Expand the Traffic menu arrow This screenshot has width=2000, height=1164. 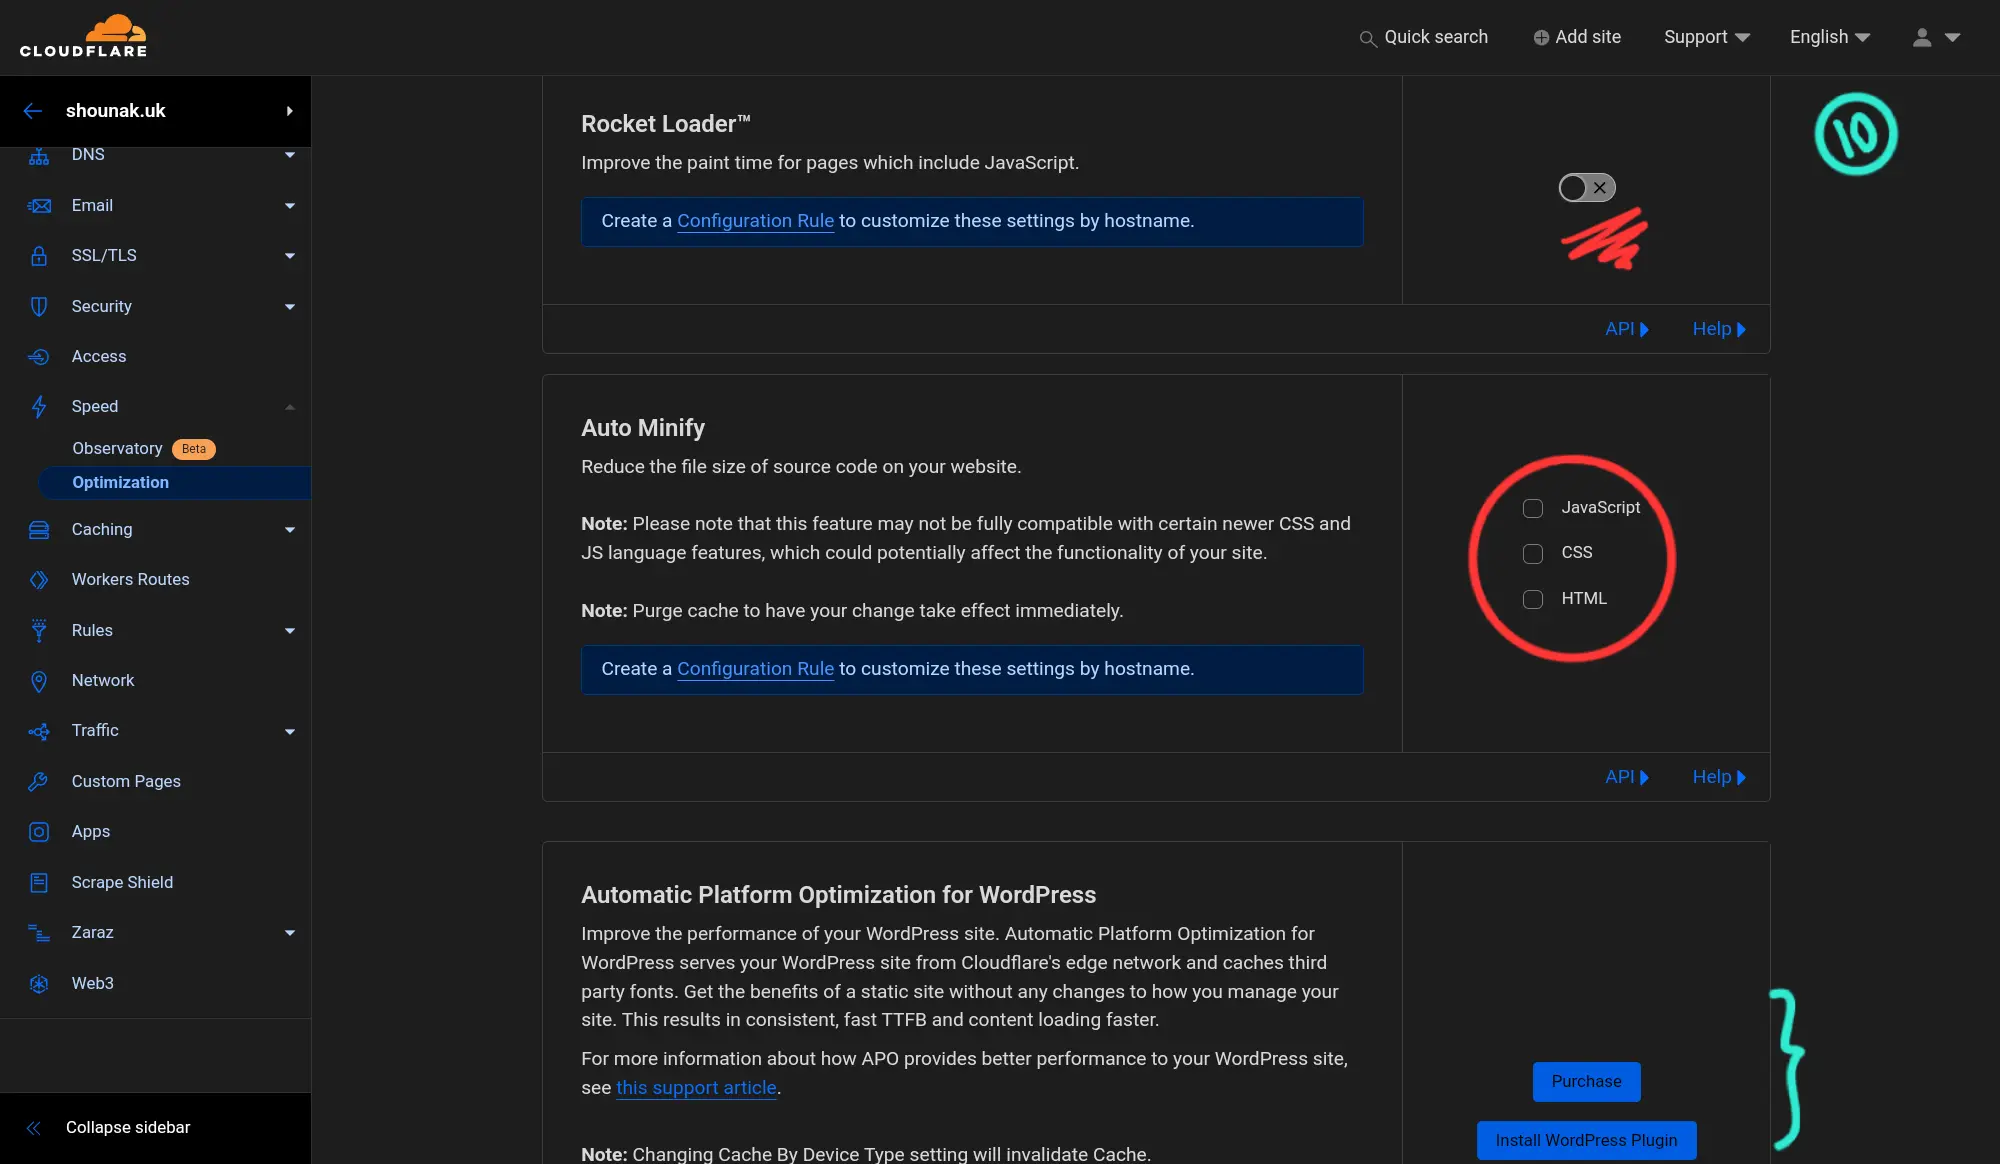[x=290, y=732]
